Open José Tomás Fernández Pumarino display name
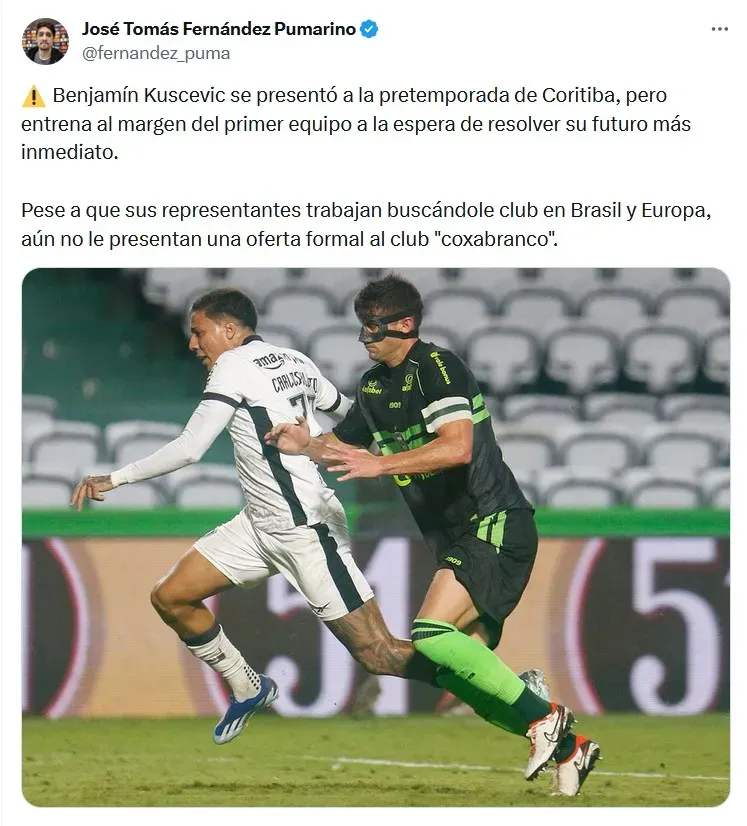The width and height of the screenshot is (747, 826). point(219,29)
